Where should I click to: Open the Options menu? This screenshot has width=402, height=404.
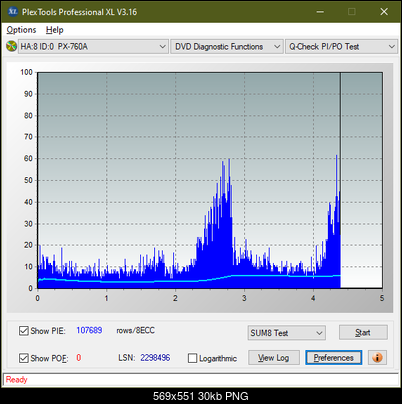[x=21, y=30]
